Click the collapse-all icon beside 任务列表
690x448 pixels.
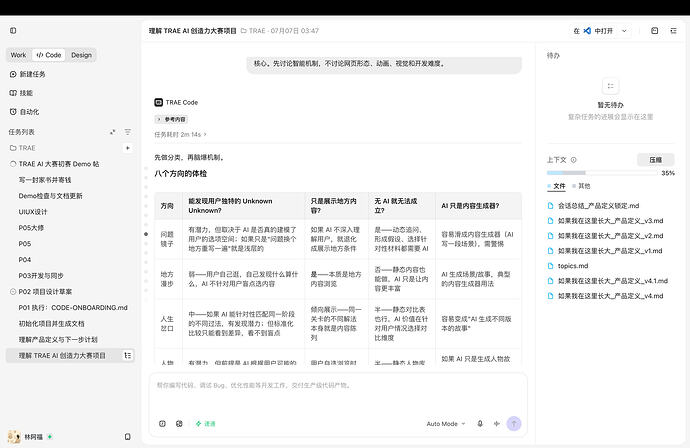coord(113,132)
